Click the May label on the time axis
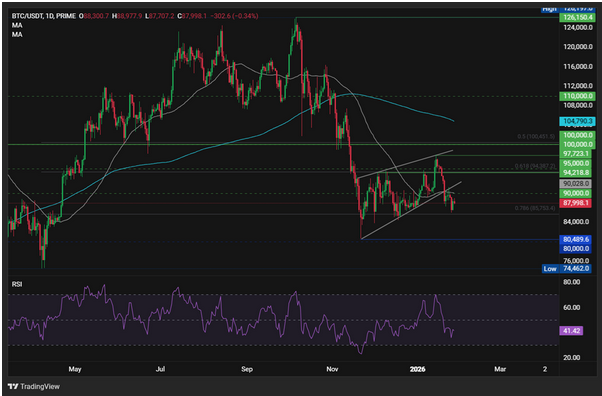This screenshot has height=396, width=602. [x=75, y=369]
